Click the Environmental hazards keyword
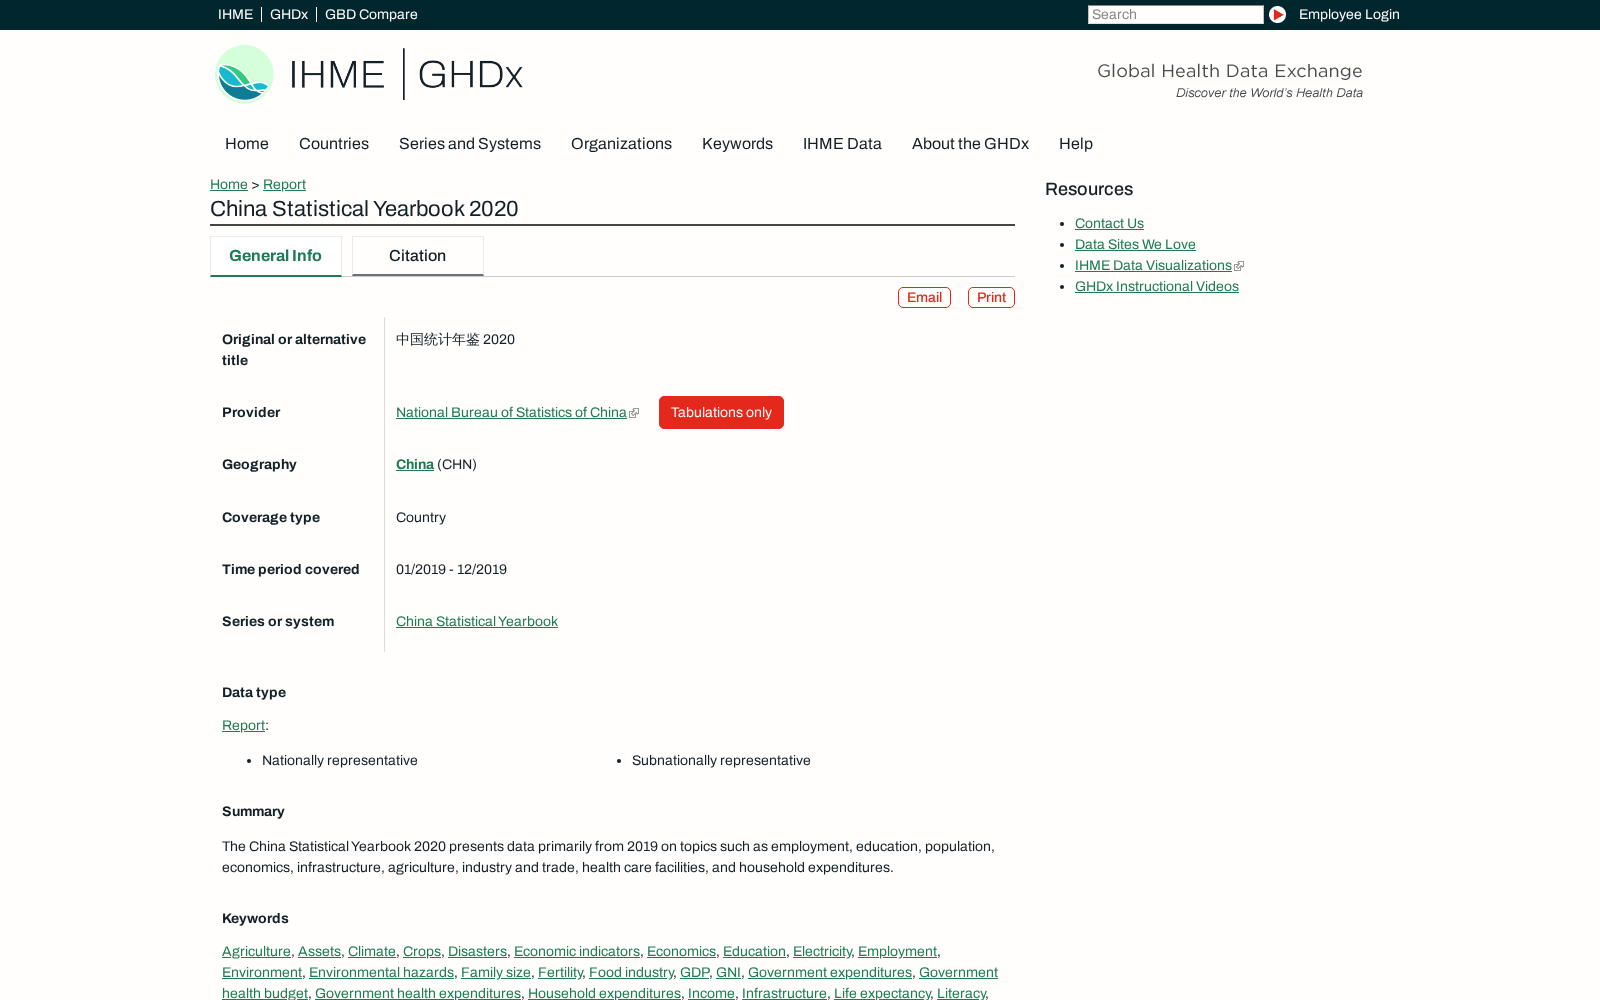The image size is (1600, 1000). coord(381,973)
